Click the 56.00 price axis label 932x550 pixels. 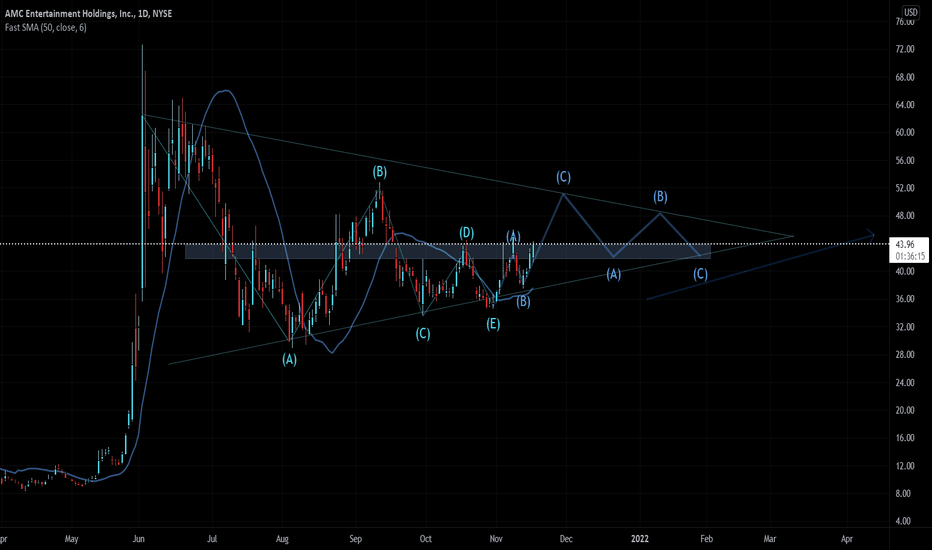(x=905, y=161)
